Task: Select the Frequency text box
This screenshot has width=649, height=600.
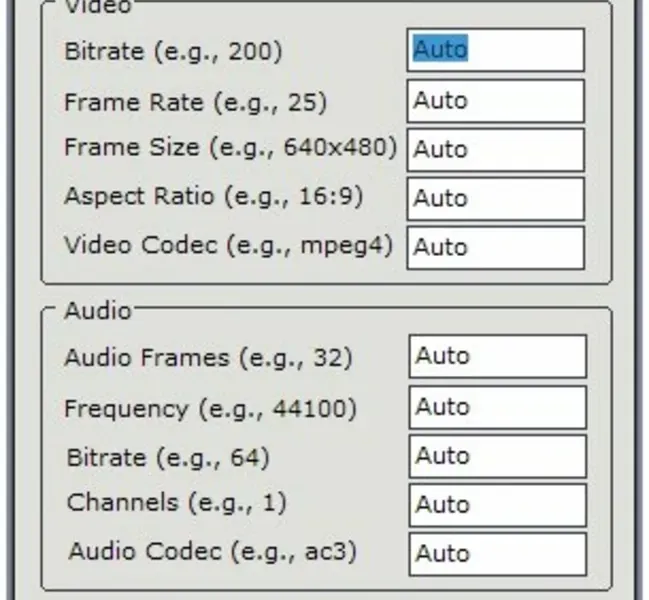Action: 497,408
